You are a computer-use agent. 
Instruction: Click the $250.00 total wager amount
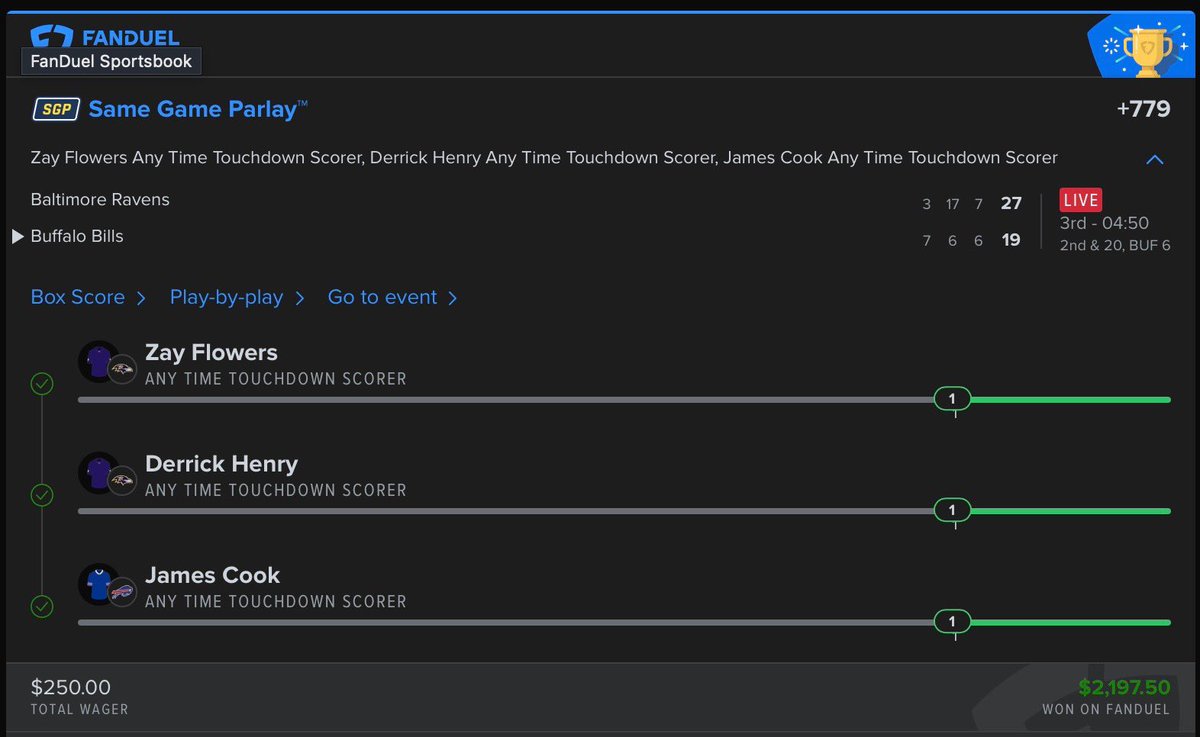71,687
